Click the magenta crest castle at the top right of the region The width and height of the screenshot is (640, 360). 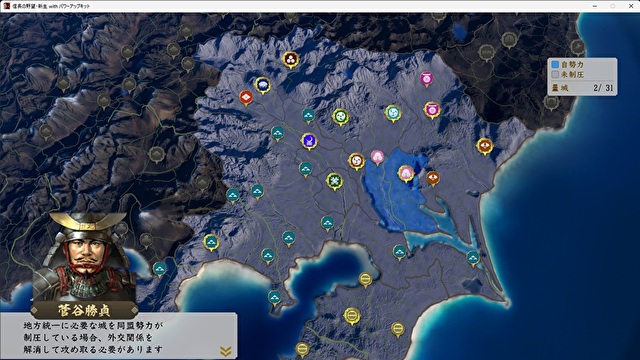427,78
